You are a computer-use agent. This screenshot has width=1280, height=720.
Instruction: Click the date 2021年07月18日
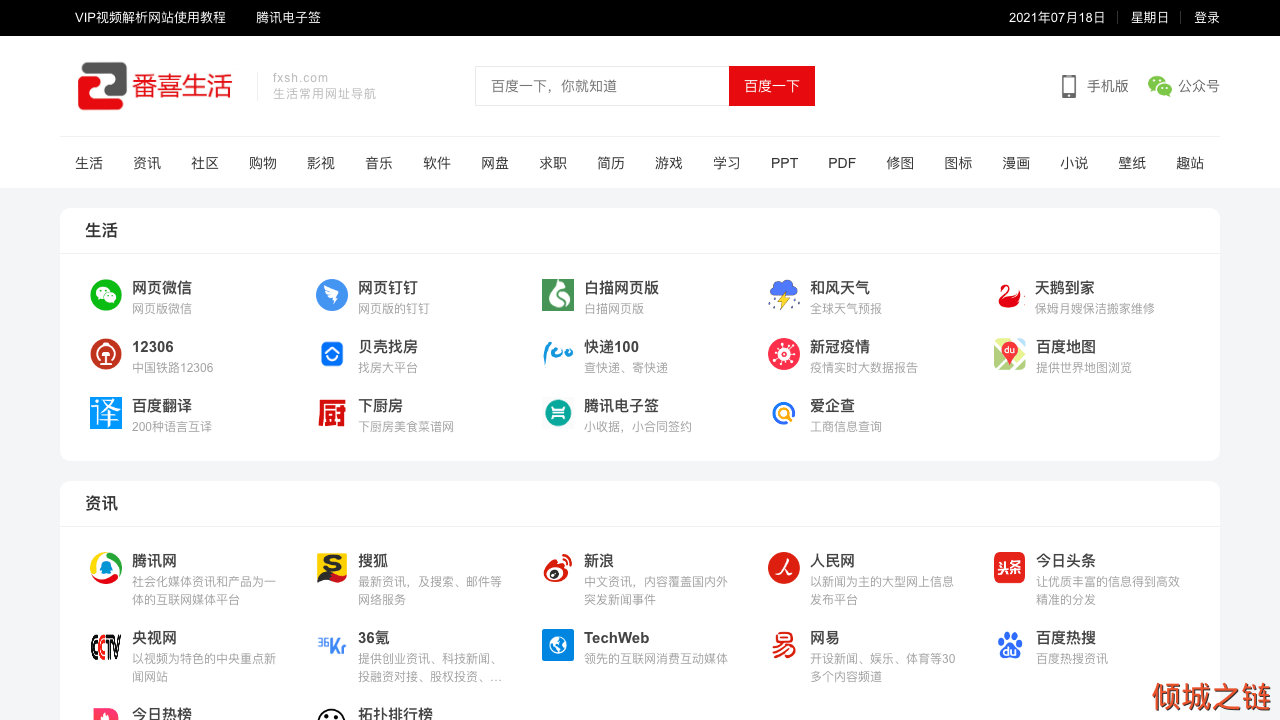click(x=1057, y=18)
